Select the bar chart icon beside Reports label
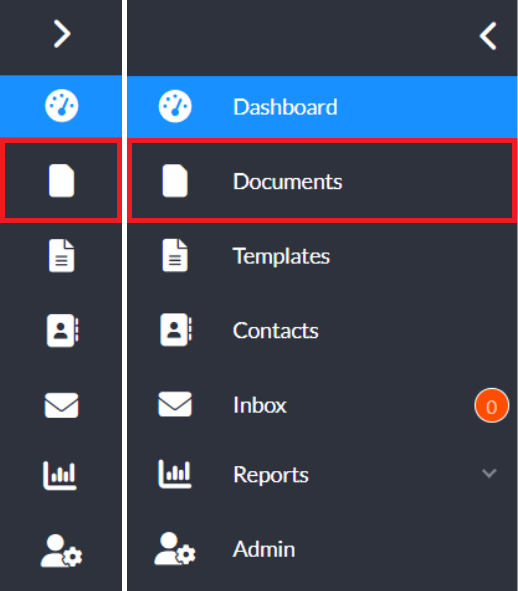This screenshot has width=518, height=591. [x=175, y=474]
